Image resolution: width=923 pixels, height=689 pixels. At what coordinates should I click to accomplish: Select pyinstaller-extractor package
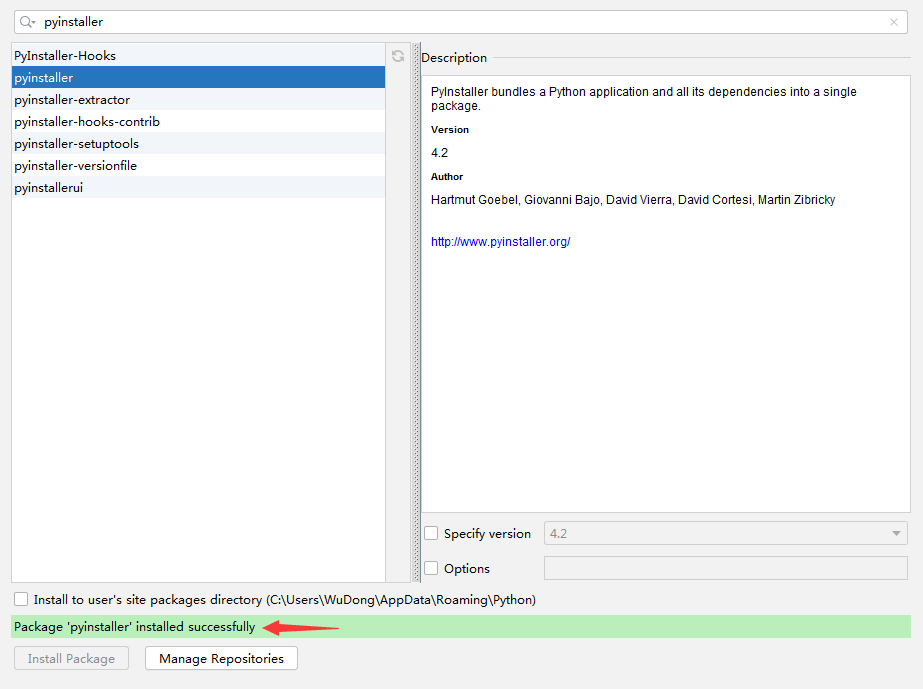tap(198, 100)
